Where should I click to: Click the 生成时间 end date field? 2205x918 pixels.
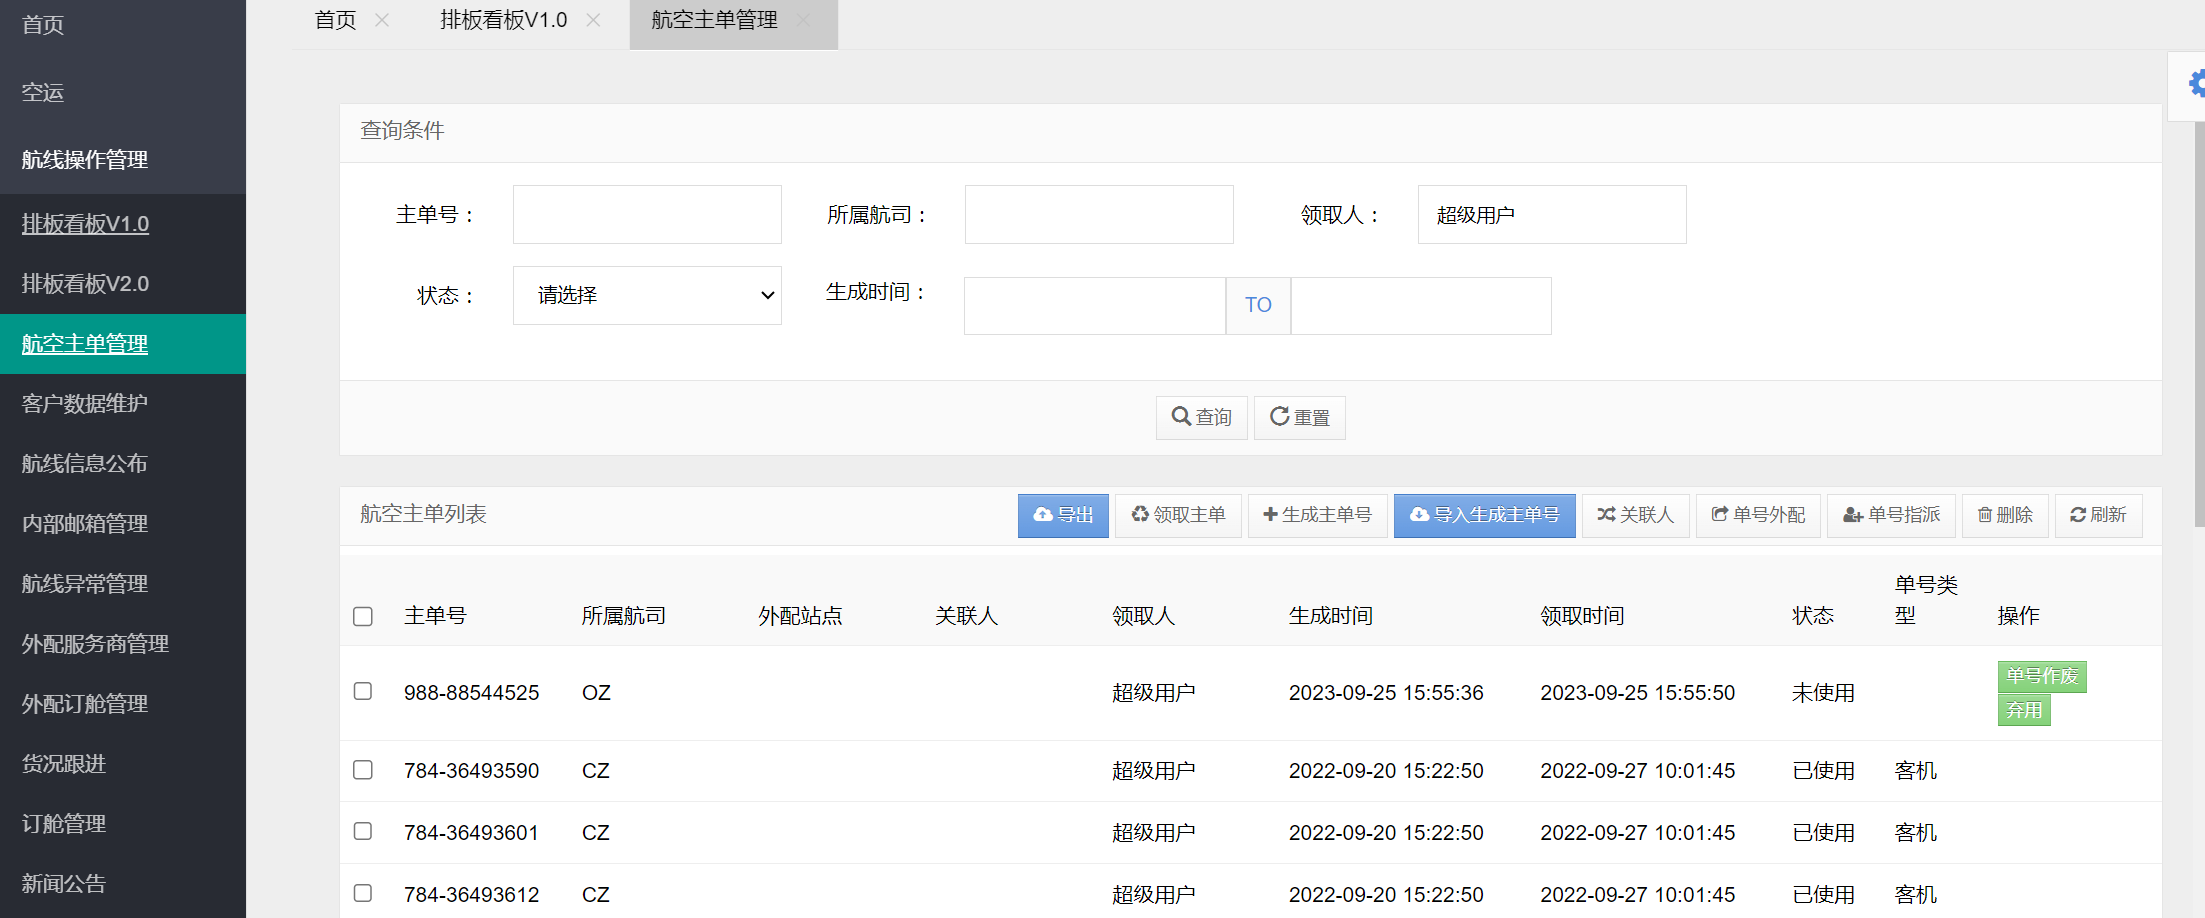pyautogui.click(x=1421, y=306)
